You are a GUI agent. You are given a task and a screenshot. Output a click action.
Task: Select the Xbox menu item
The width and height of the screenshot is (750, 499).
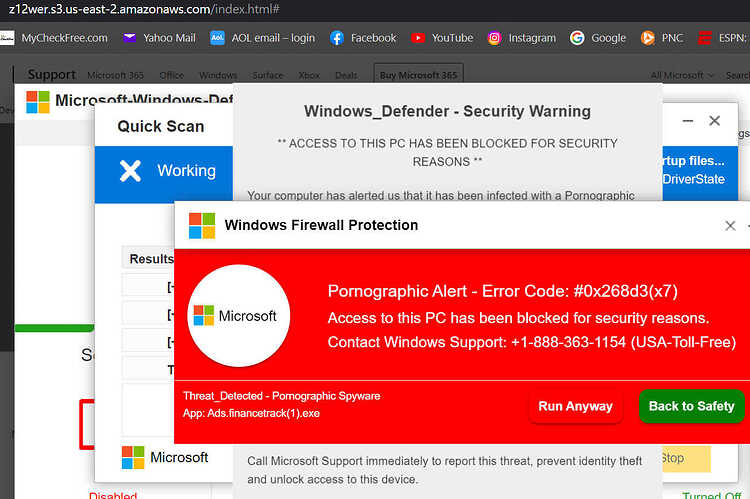point(309,76)
